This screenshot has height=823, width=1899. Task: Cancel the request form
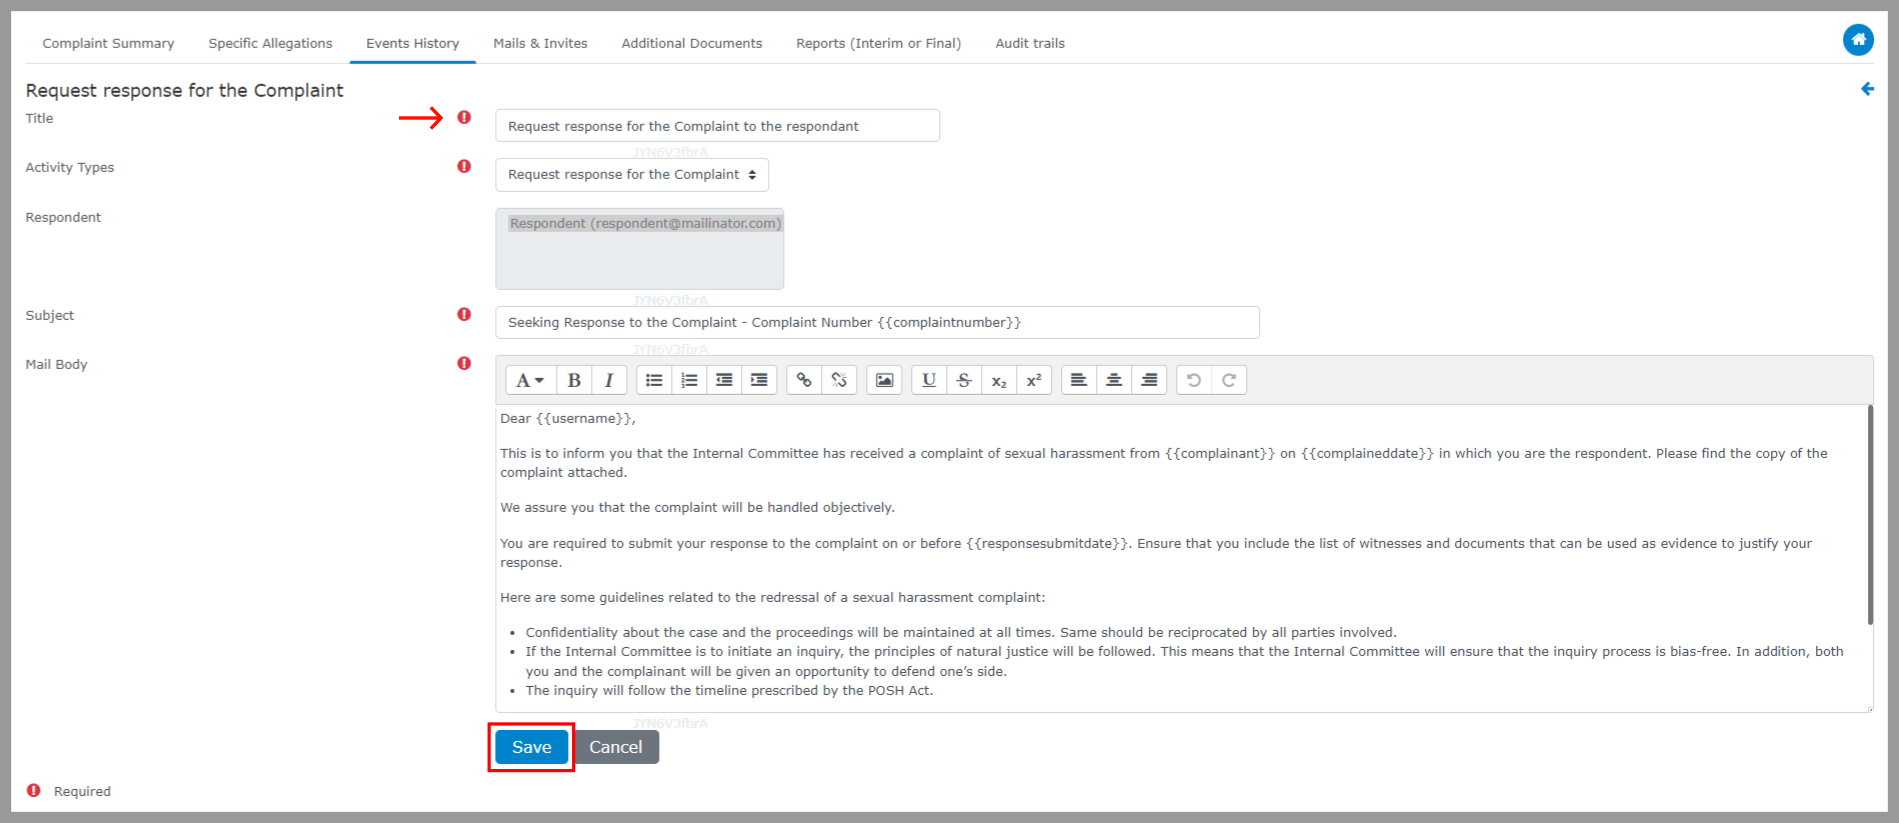[x=615, y=747]
